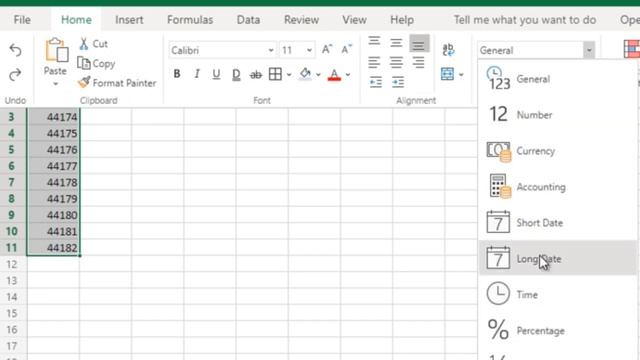Apply cell borders icon
Viewport: 640px width, 360px height.
[275, 74]
